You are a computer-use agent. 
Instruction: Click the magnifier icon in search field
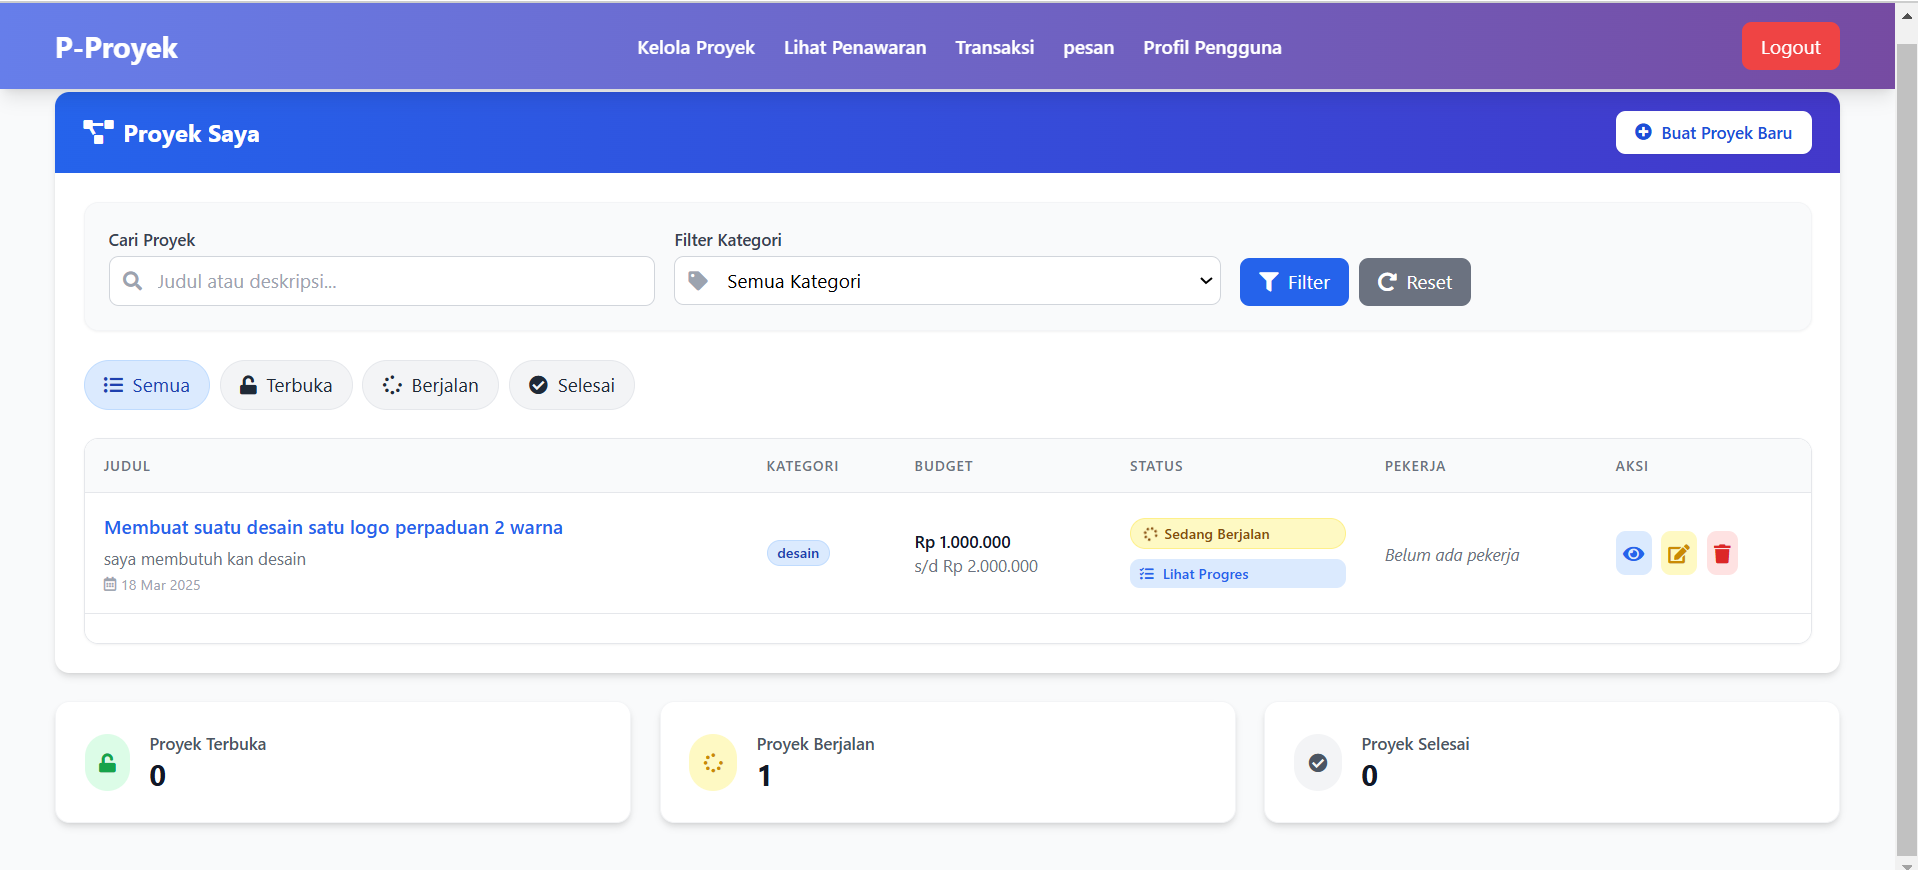point(132,281)
